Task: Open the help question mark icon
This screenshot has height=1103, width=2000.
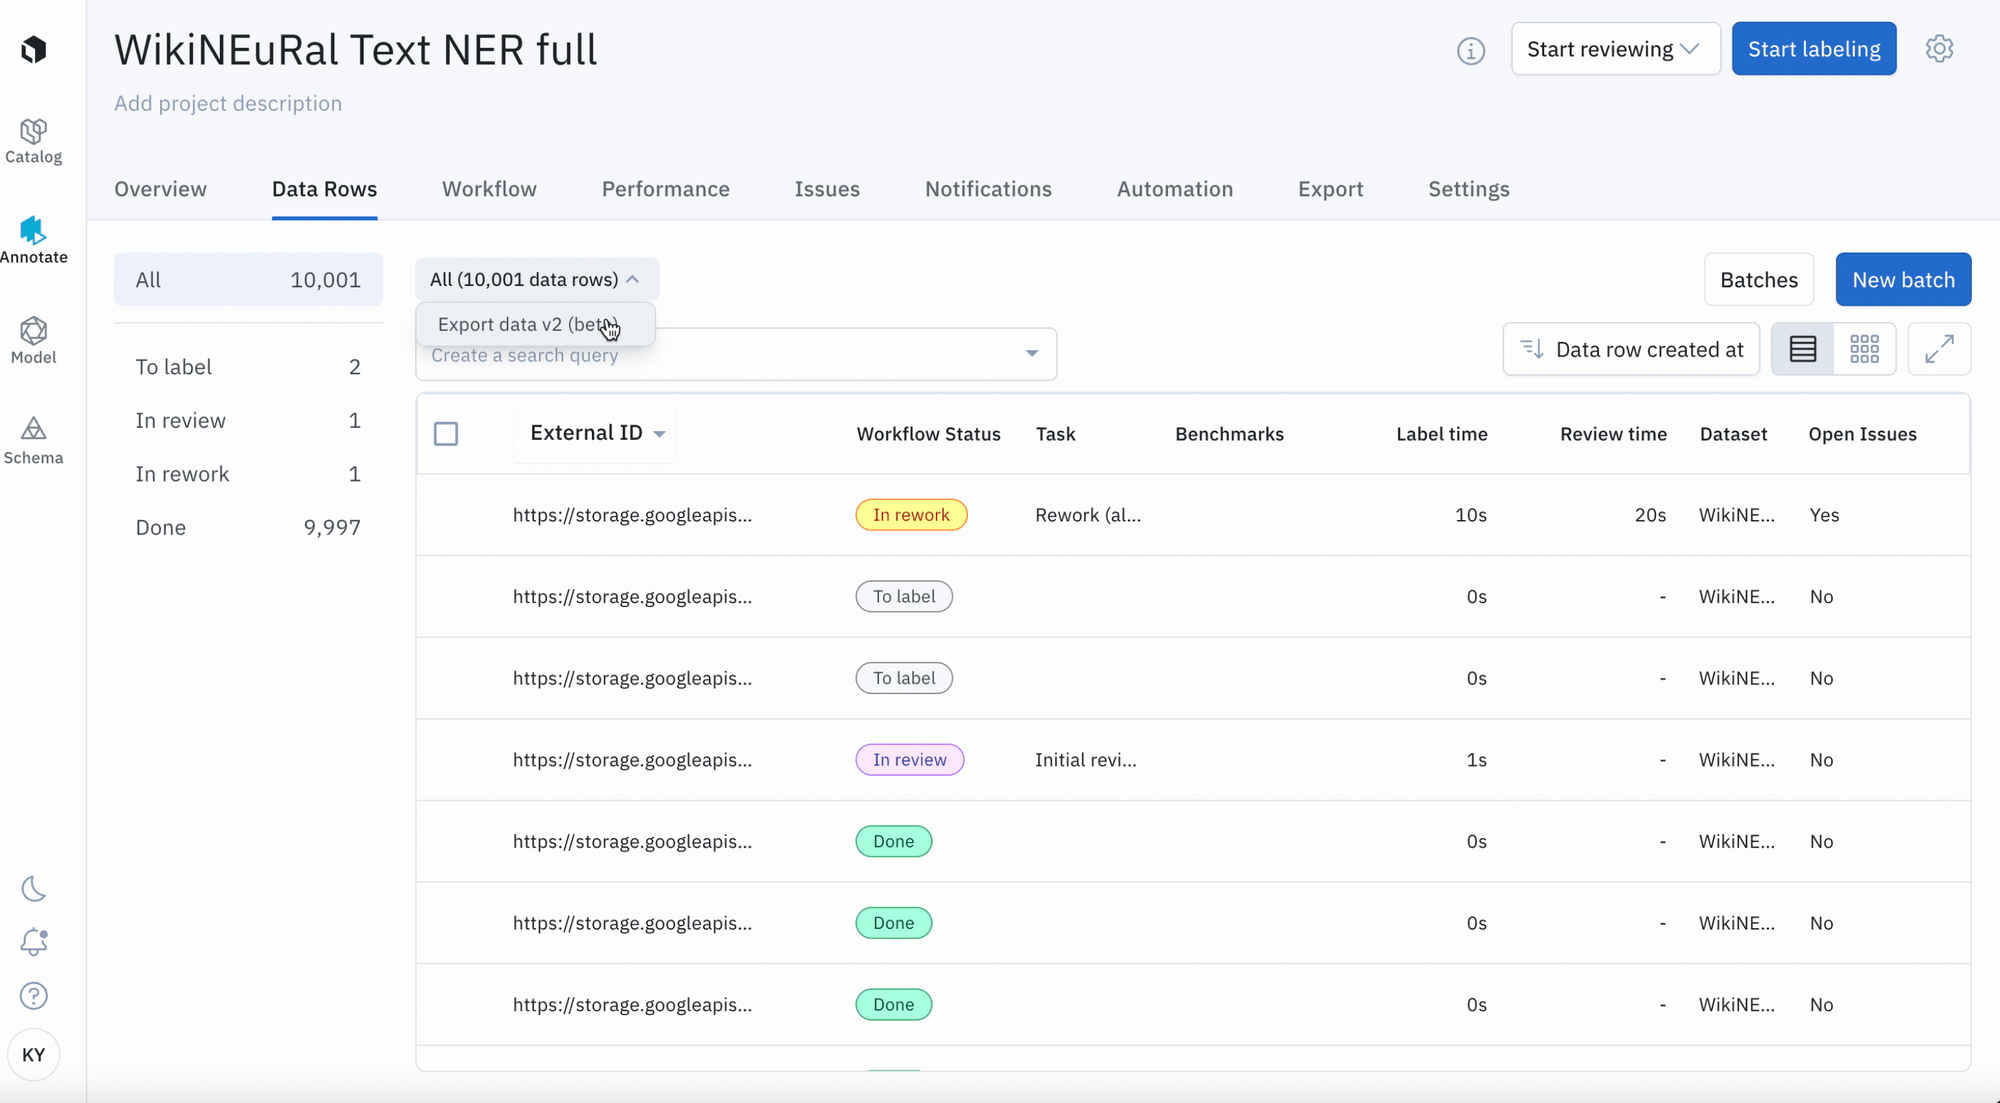Action: 33,996
